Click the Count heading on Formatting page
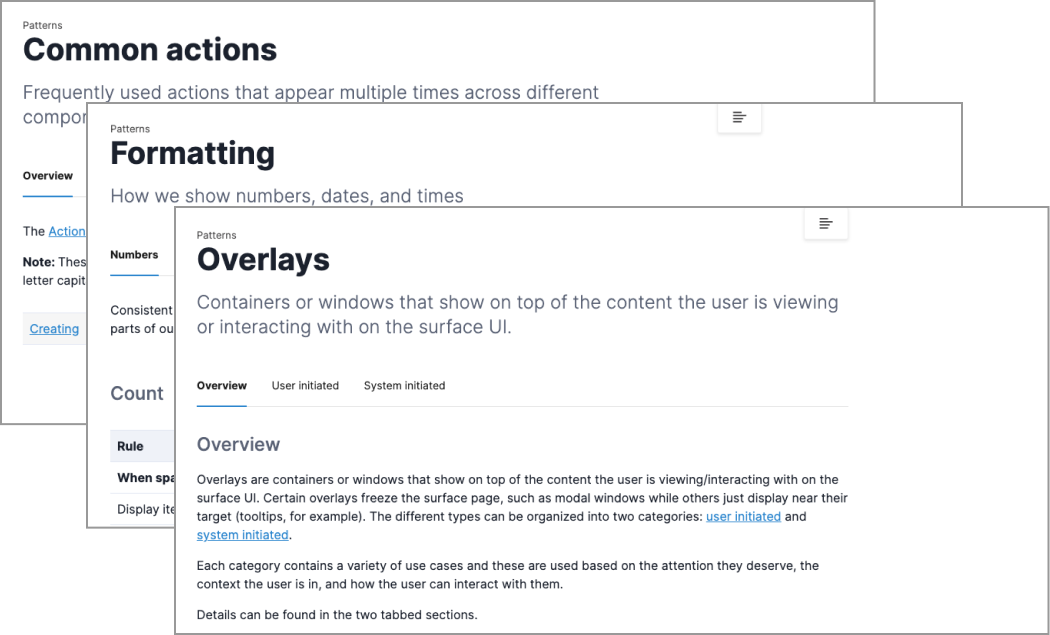Image resolution: width=1050 pixels, height=635 pixels. (137, 393)
